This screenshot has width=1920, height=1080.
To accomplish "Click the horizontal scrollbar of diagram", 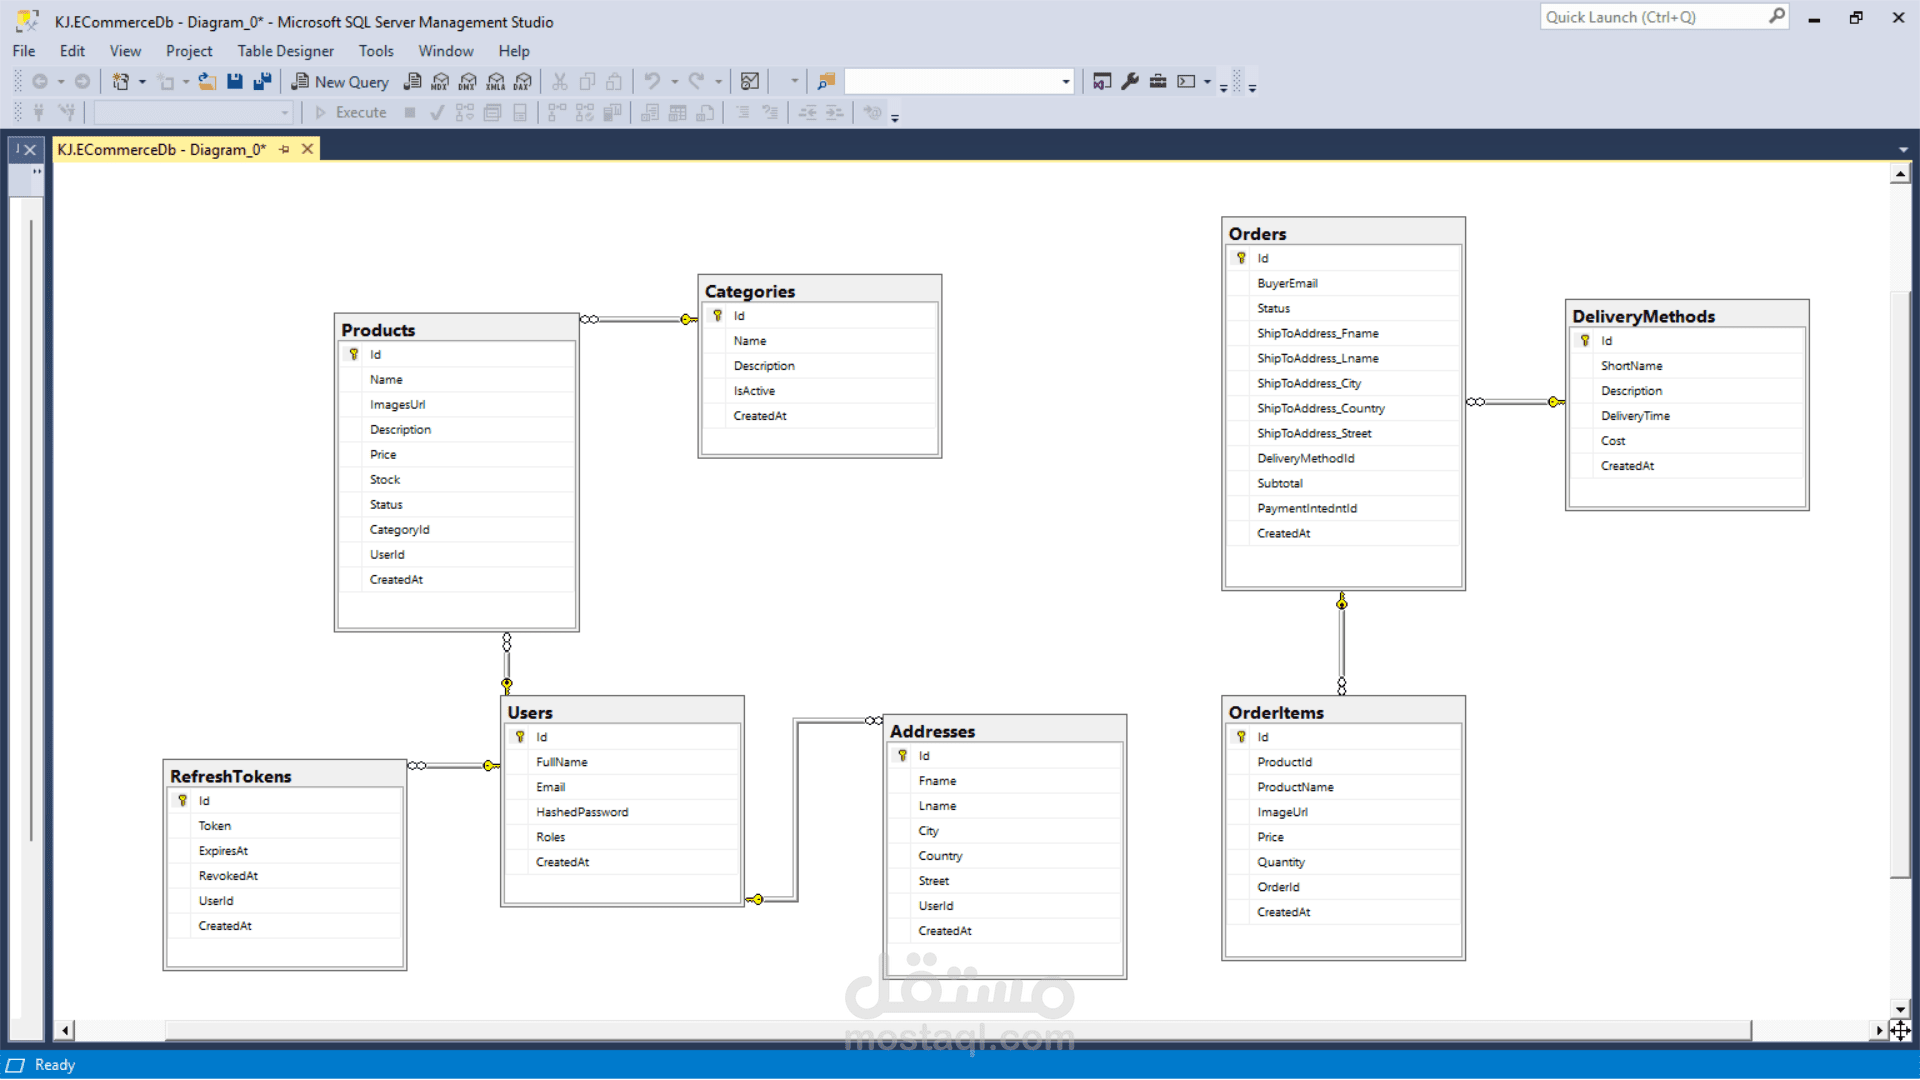I will point(957,1030).
